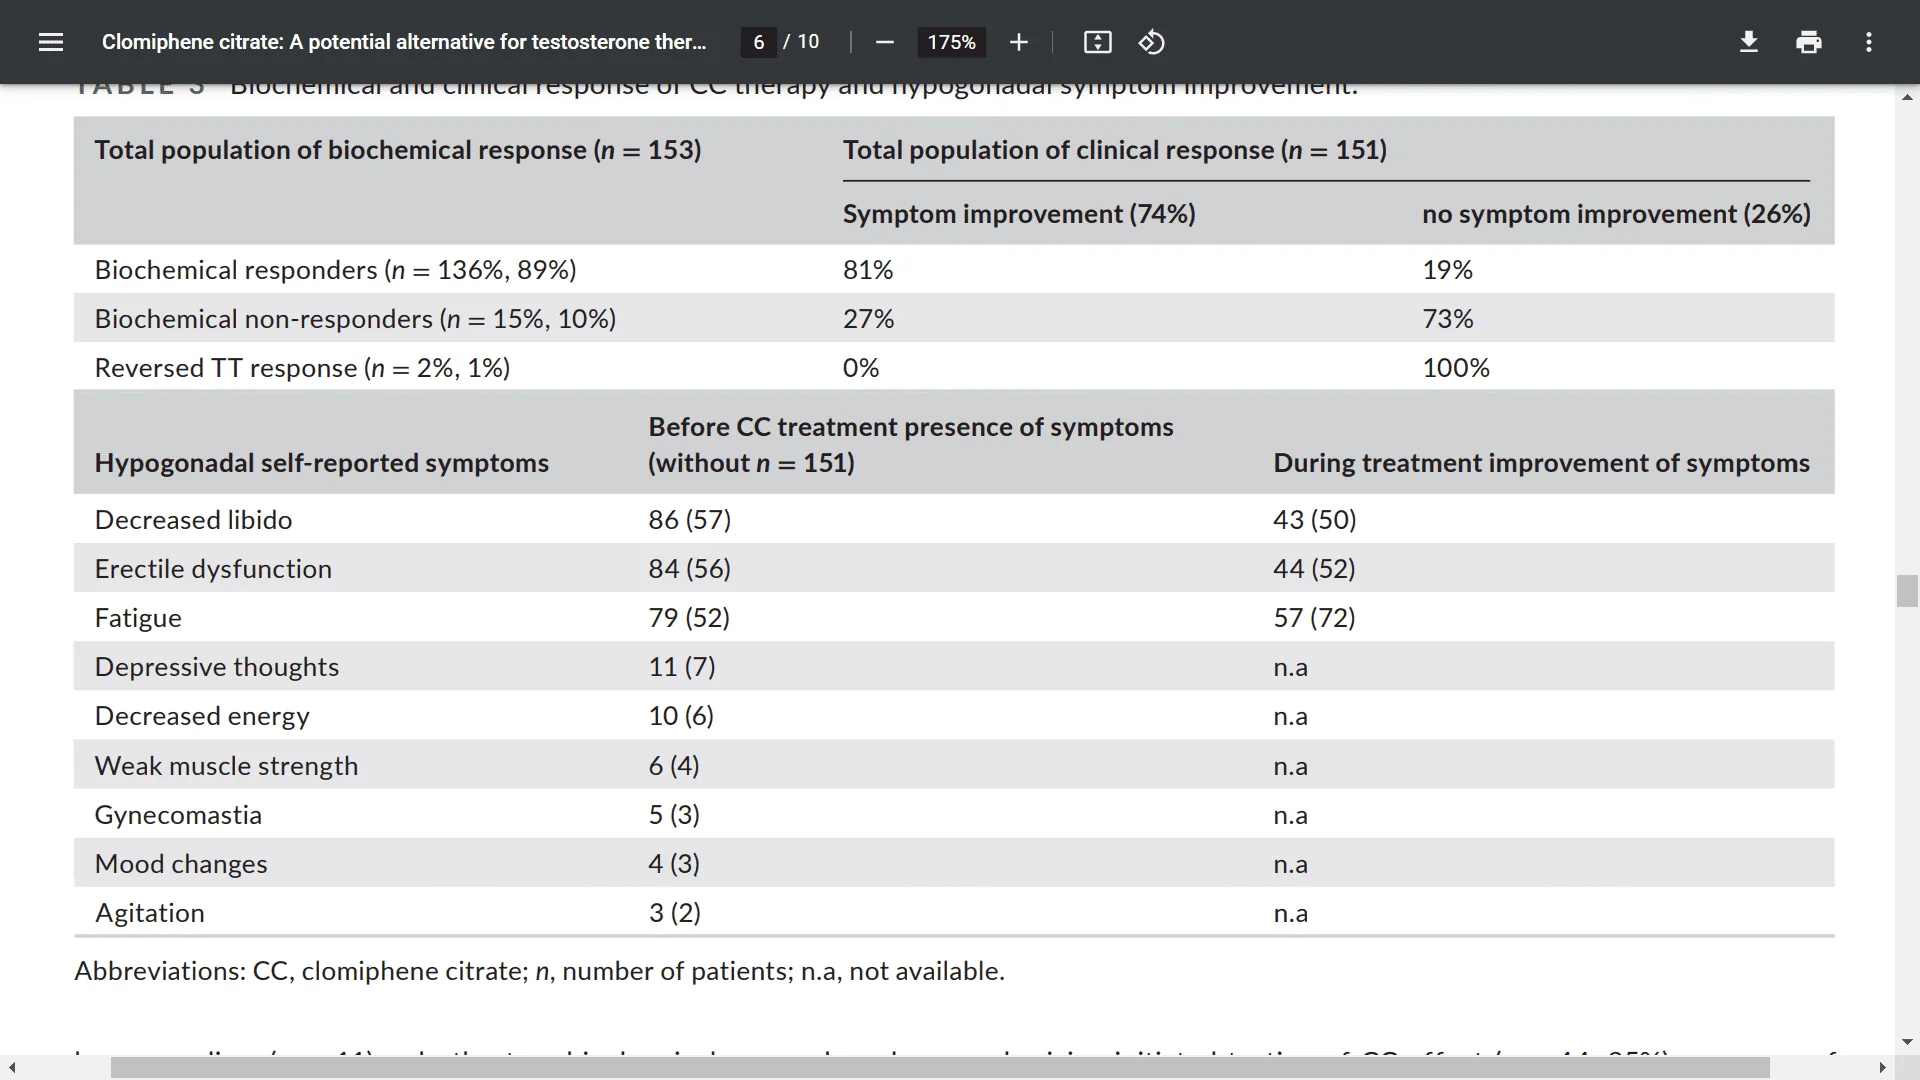Select 'Total population of clinical response' header

(1115, 150)
